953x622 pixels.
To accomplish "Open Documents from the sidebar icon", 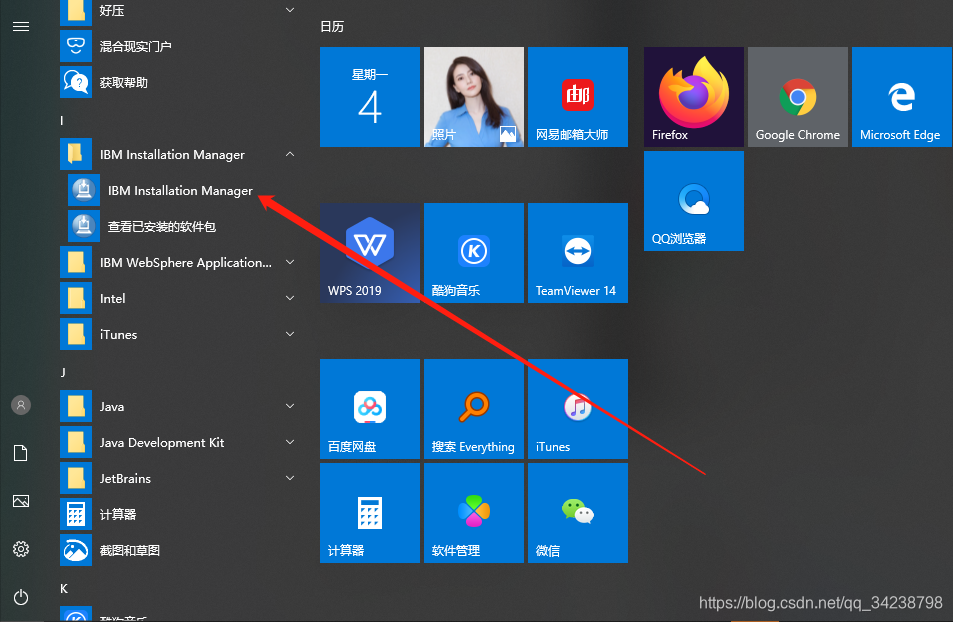I will 21,453.
